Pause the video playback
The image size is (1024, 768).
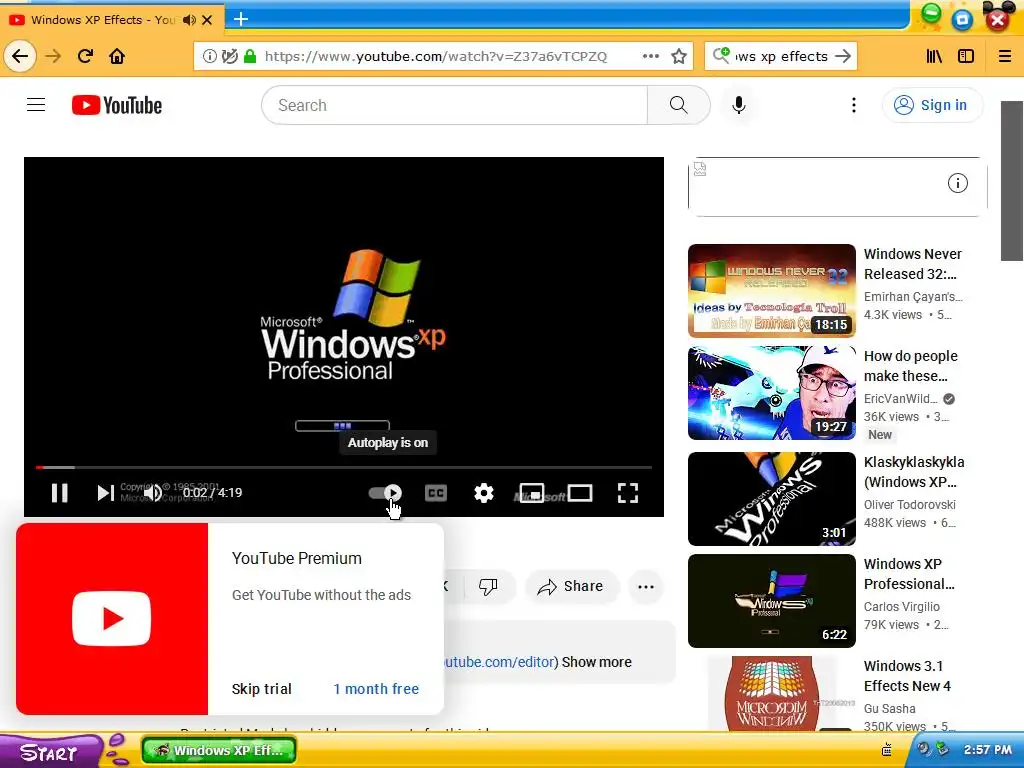59,493
